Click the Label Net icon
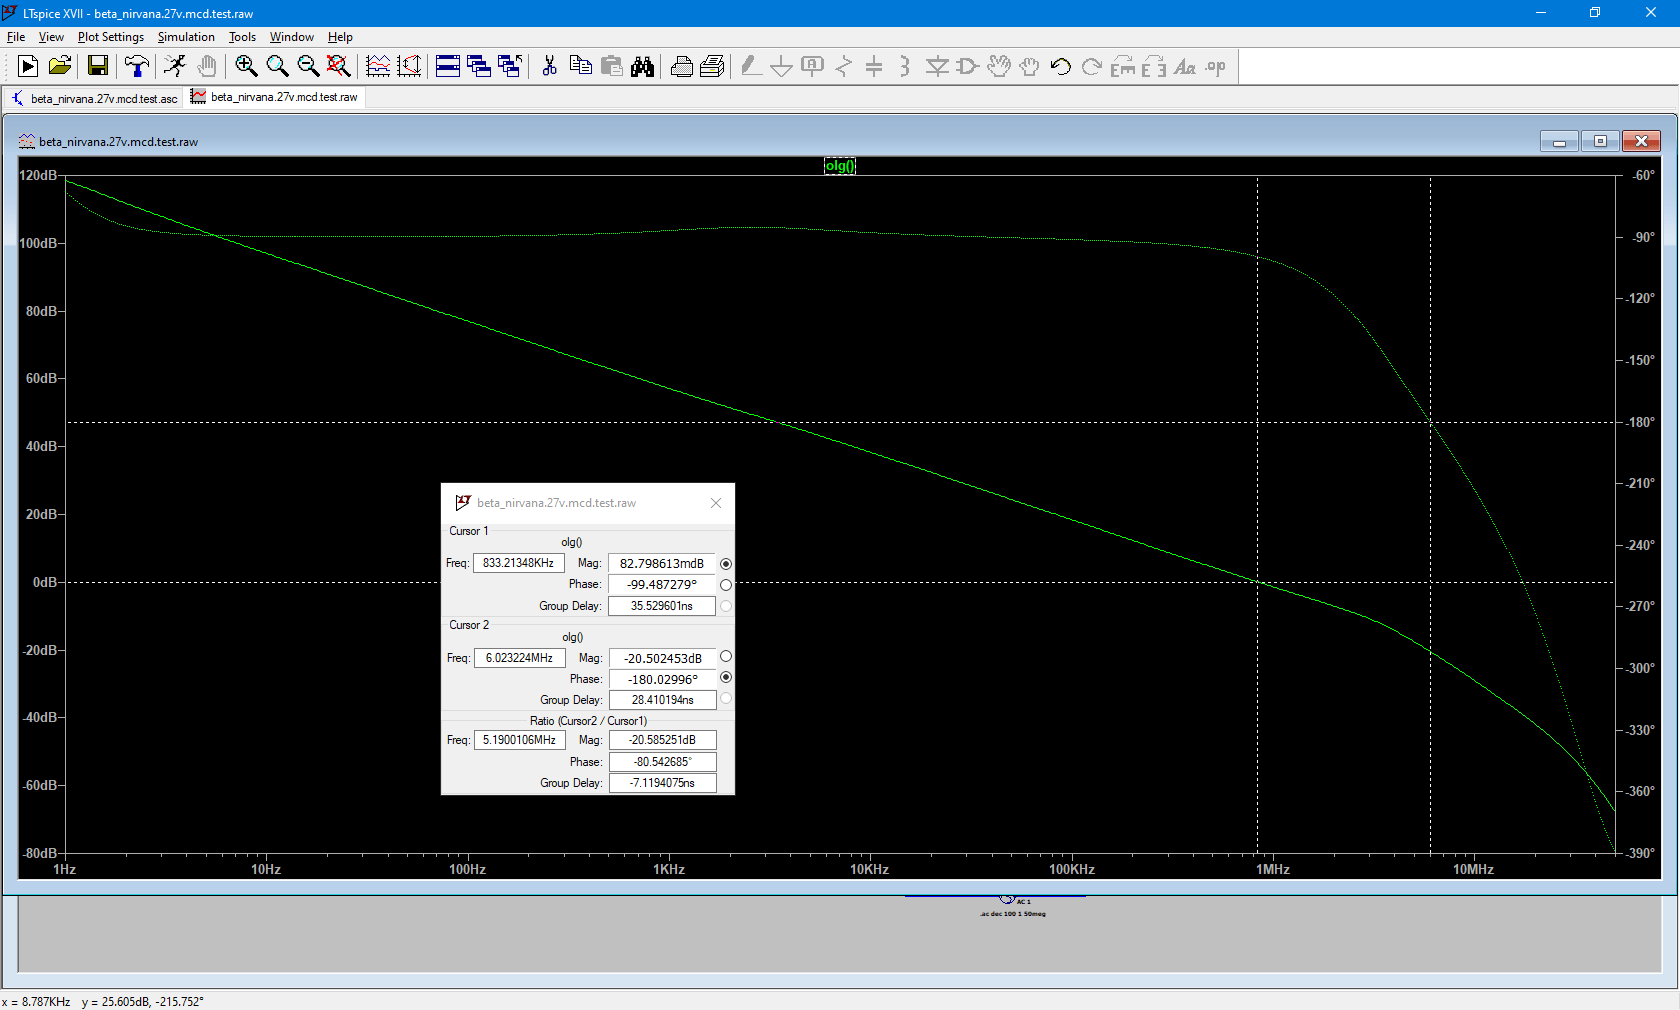Image resolution: width=1680 pixels, height=1010 pixels. pos(812,66)
